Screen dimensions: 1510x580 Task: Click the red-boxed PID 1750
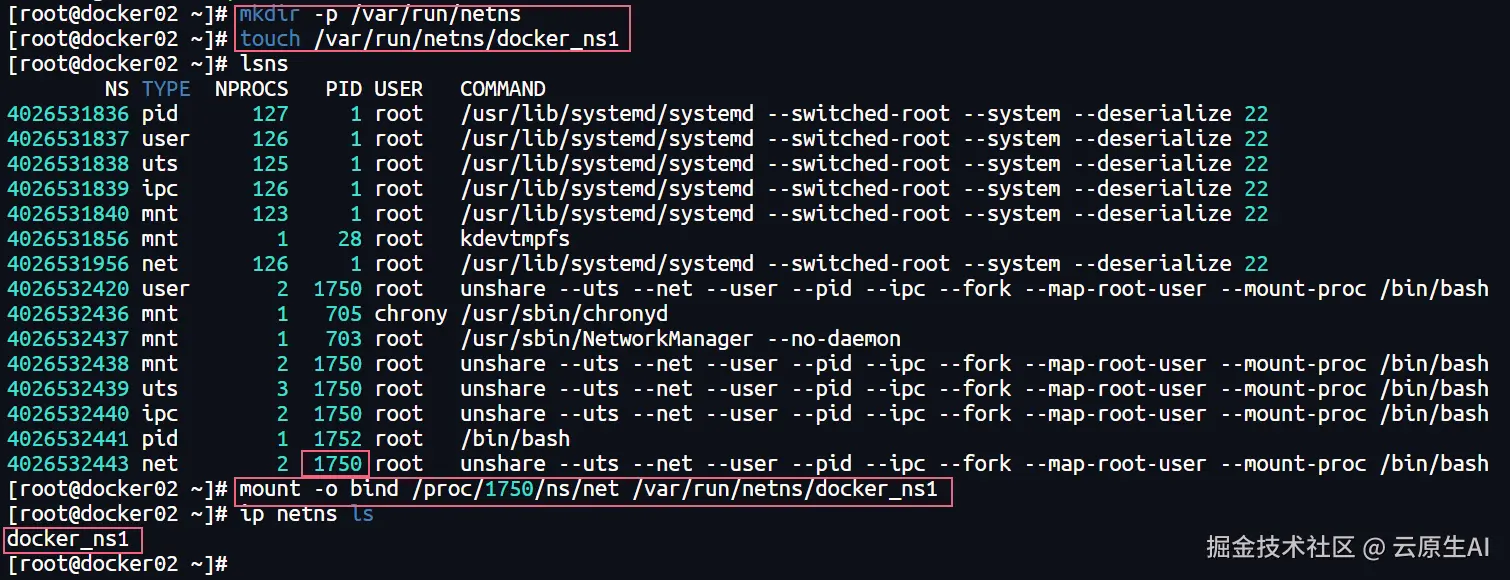[x=337, y=464]
